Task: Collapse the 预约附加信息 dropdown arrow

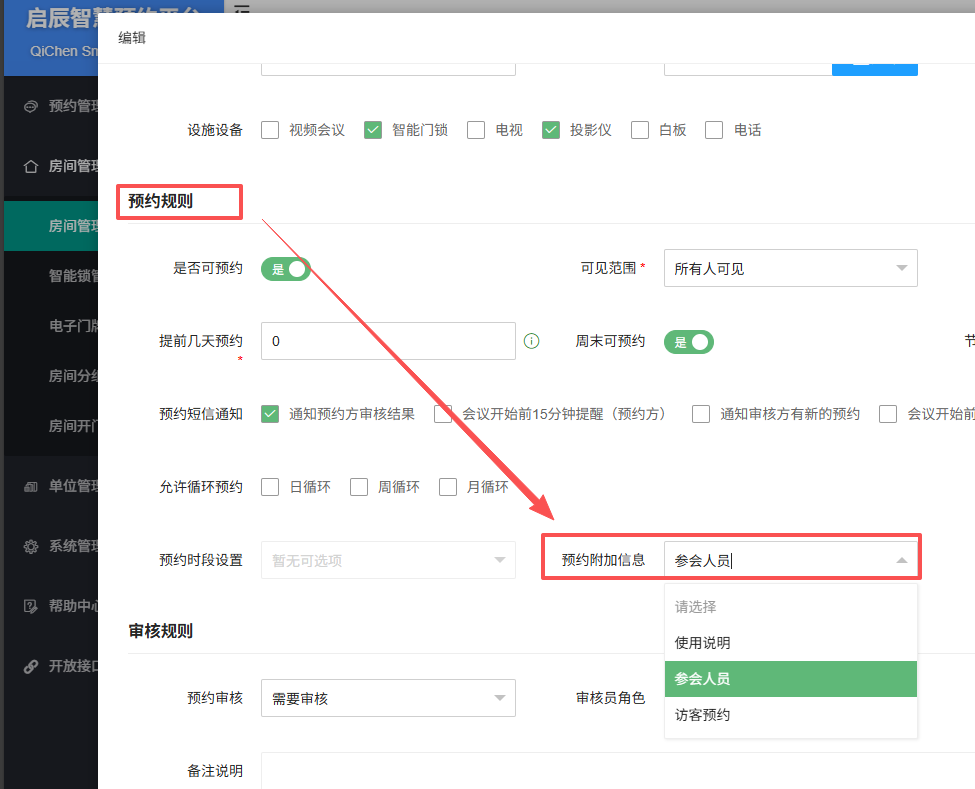Action: (x=901, y=561)
